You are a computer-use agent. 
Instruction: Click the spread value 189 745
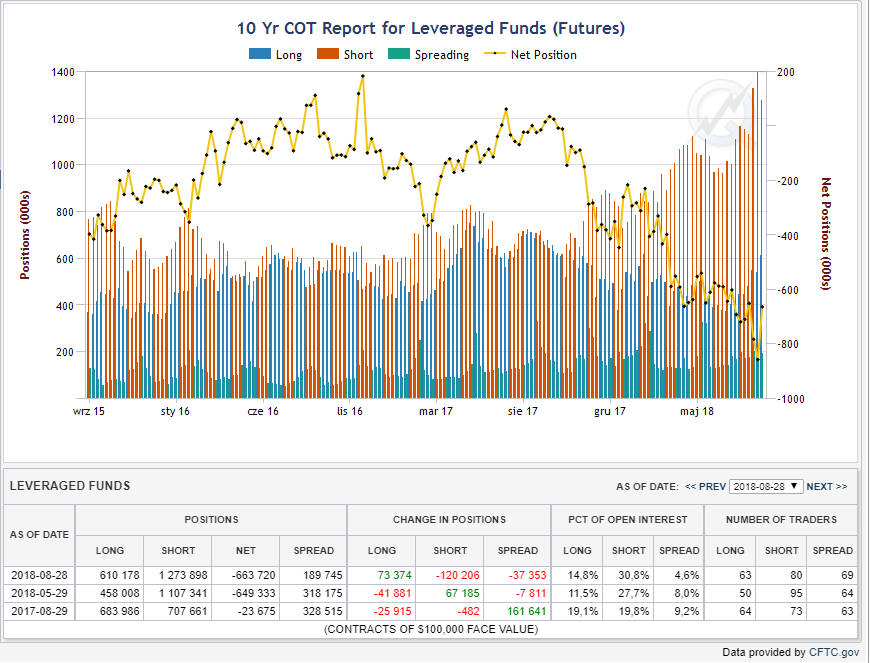[x=323, y=575]
